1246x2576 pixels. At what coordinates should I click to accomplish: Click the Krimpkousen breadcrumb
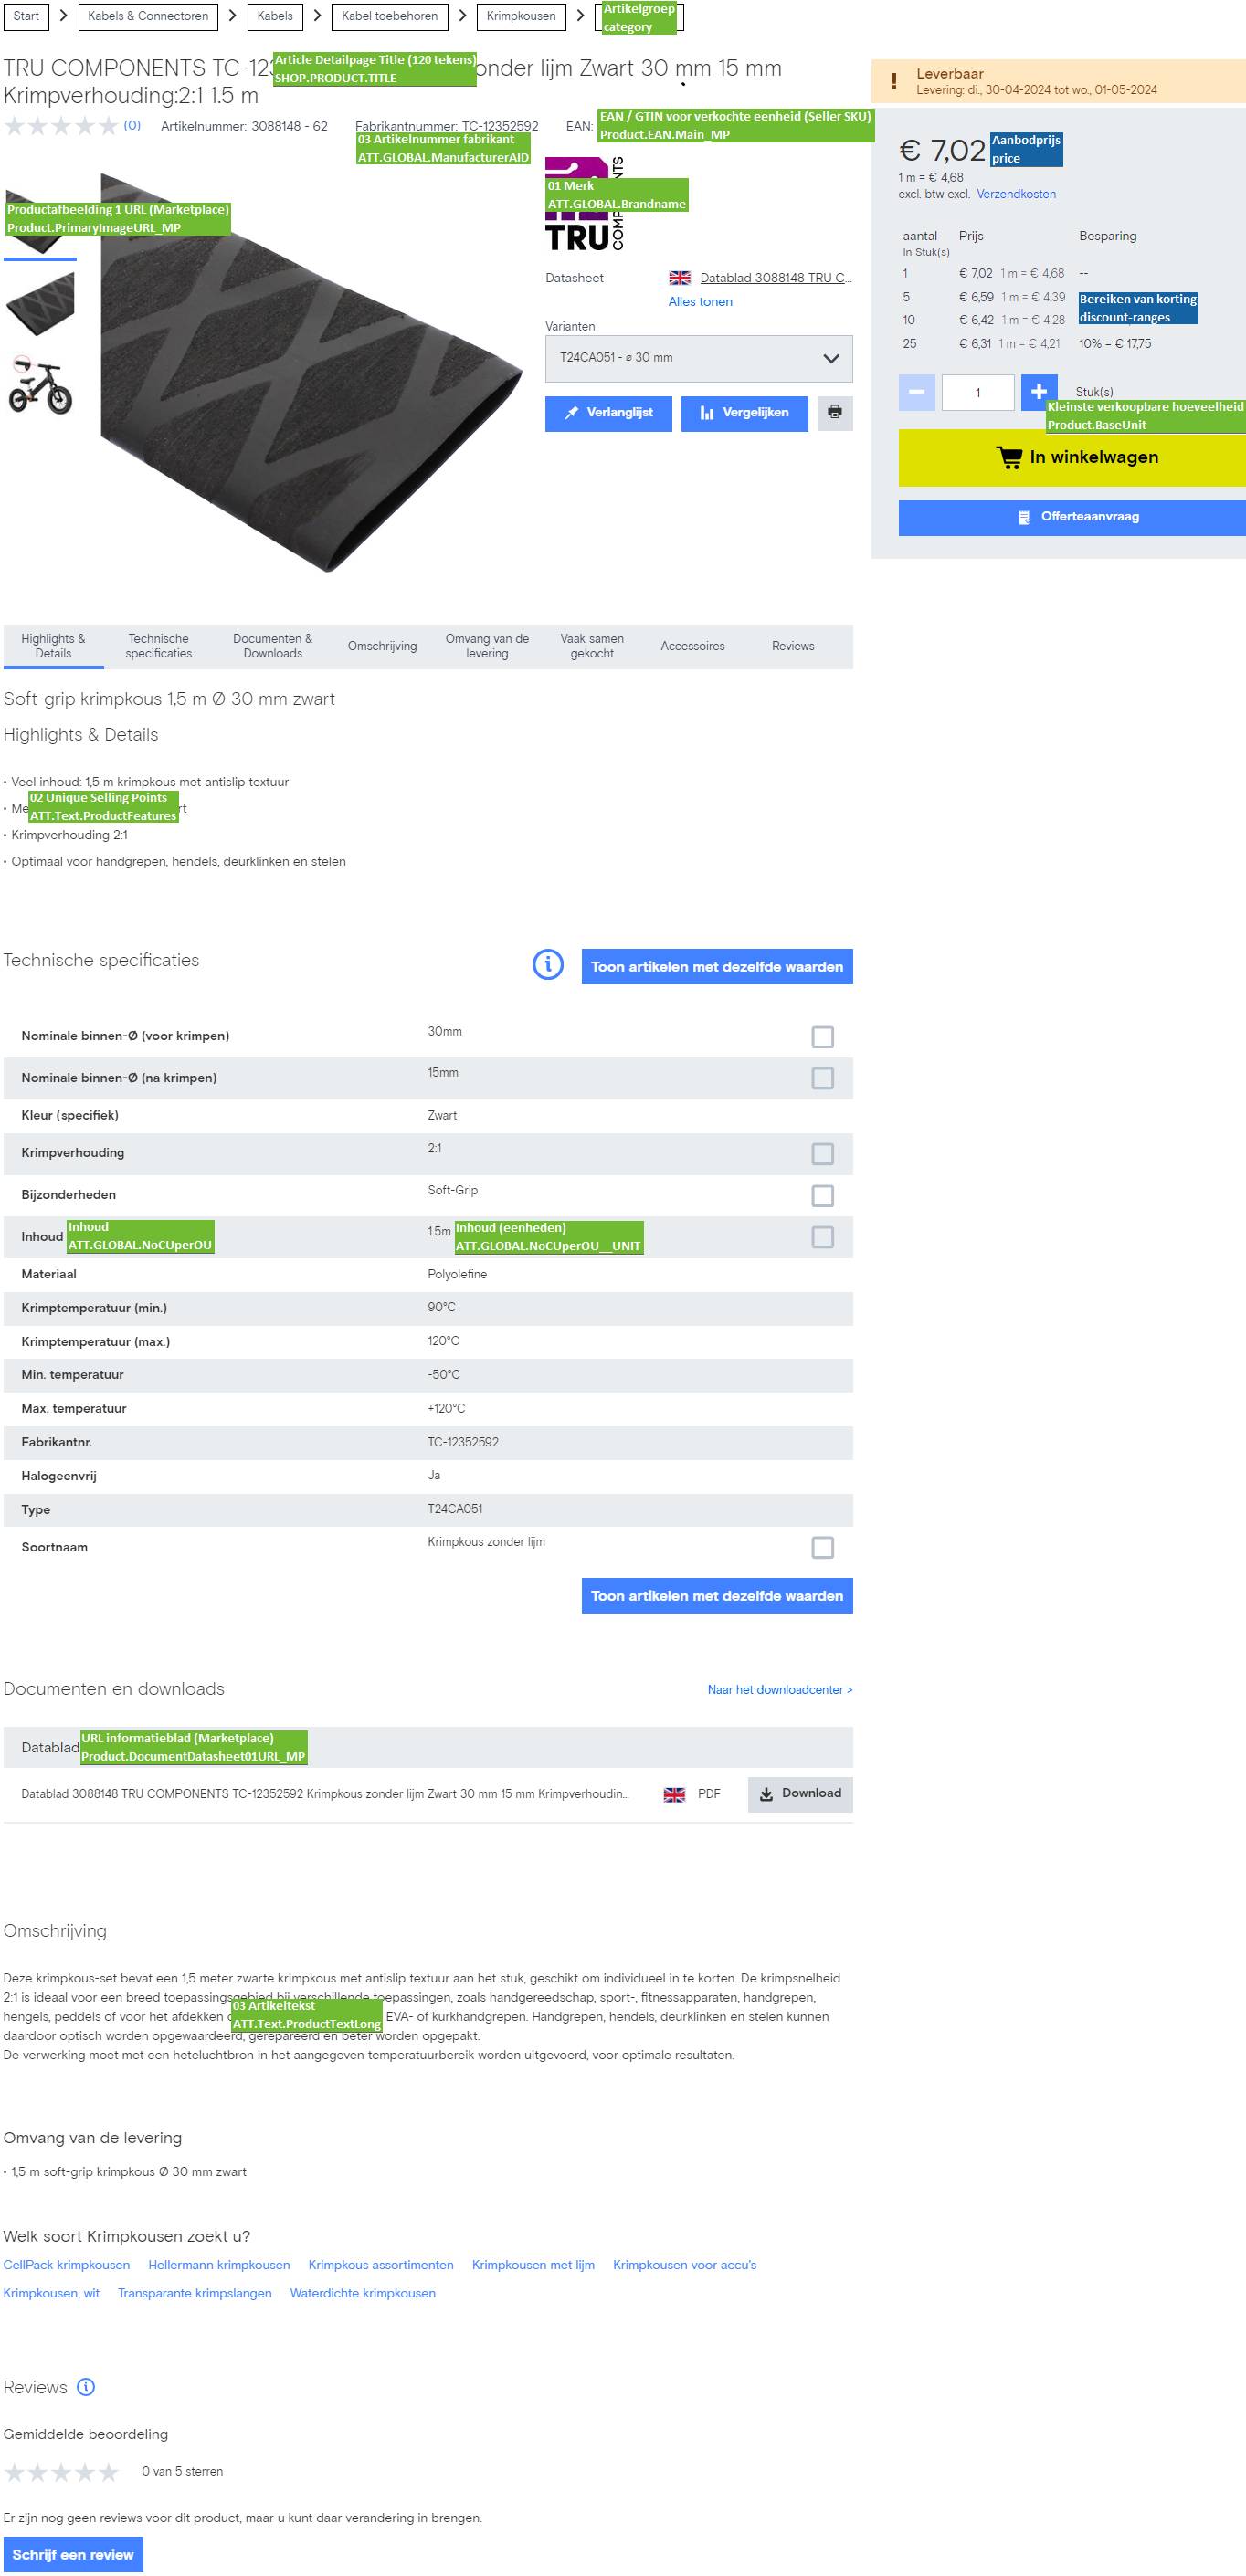(521, 16)
